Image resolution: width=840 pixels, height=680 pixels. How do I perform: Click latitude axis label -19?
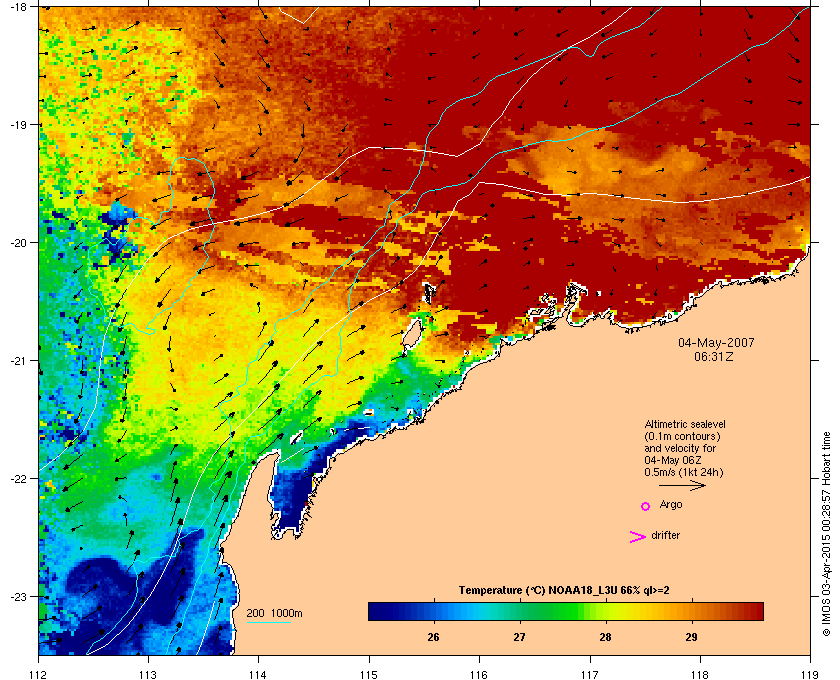coord(18,125)
